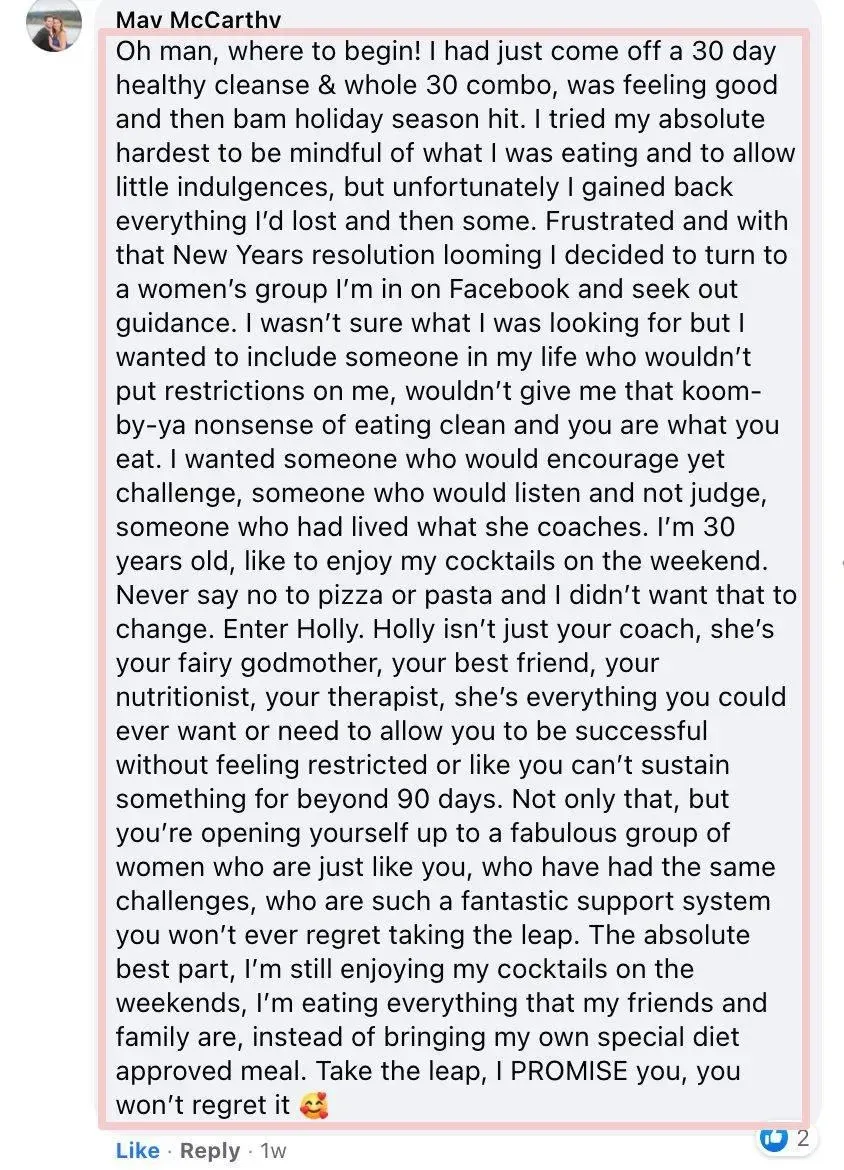Click the phrase New Years resolution
The width and height of the screenshot is (844, 1170).
click(x=304, y=255)
